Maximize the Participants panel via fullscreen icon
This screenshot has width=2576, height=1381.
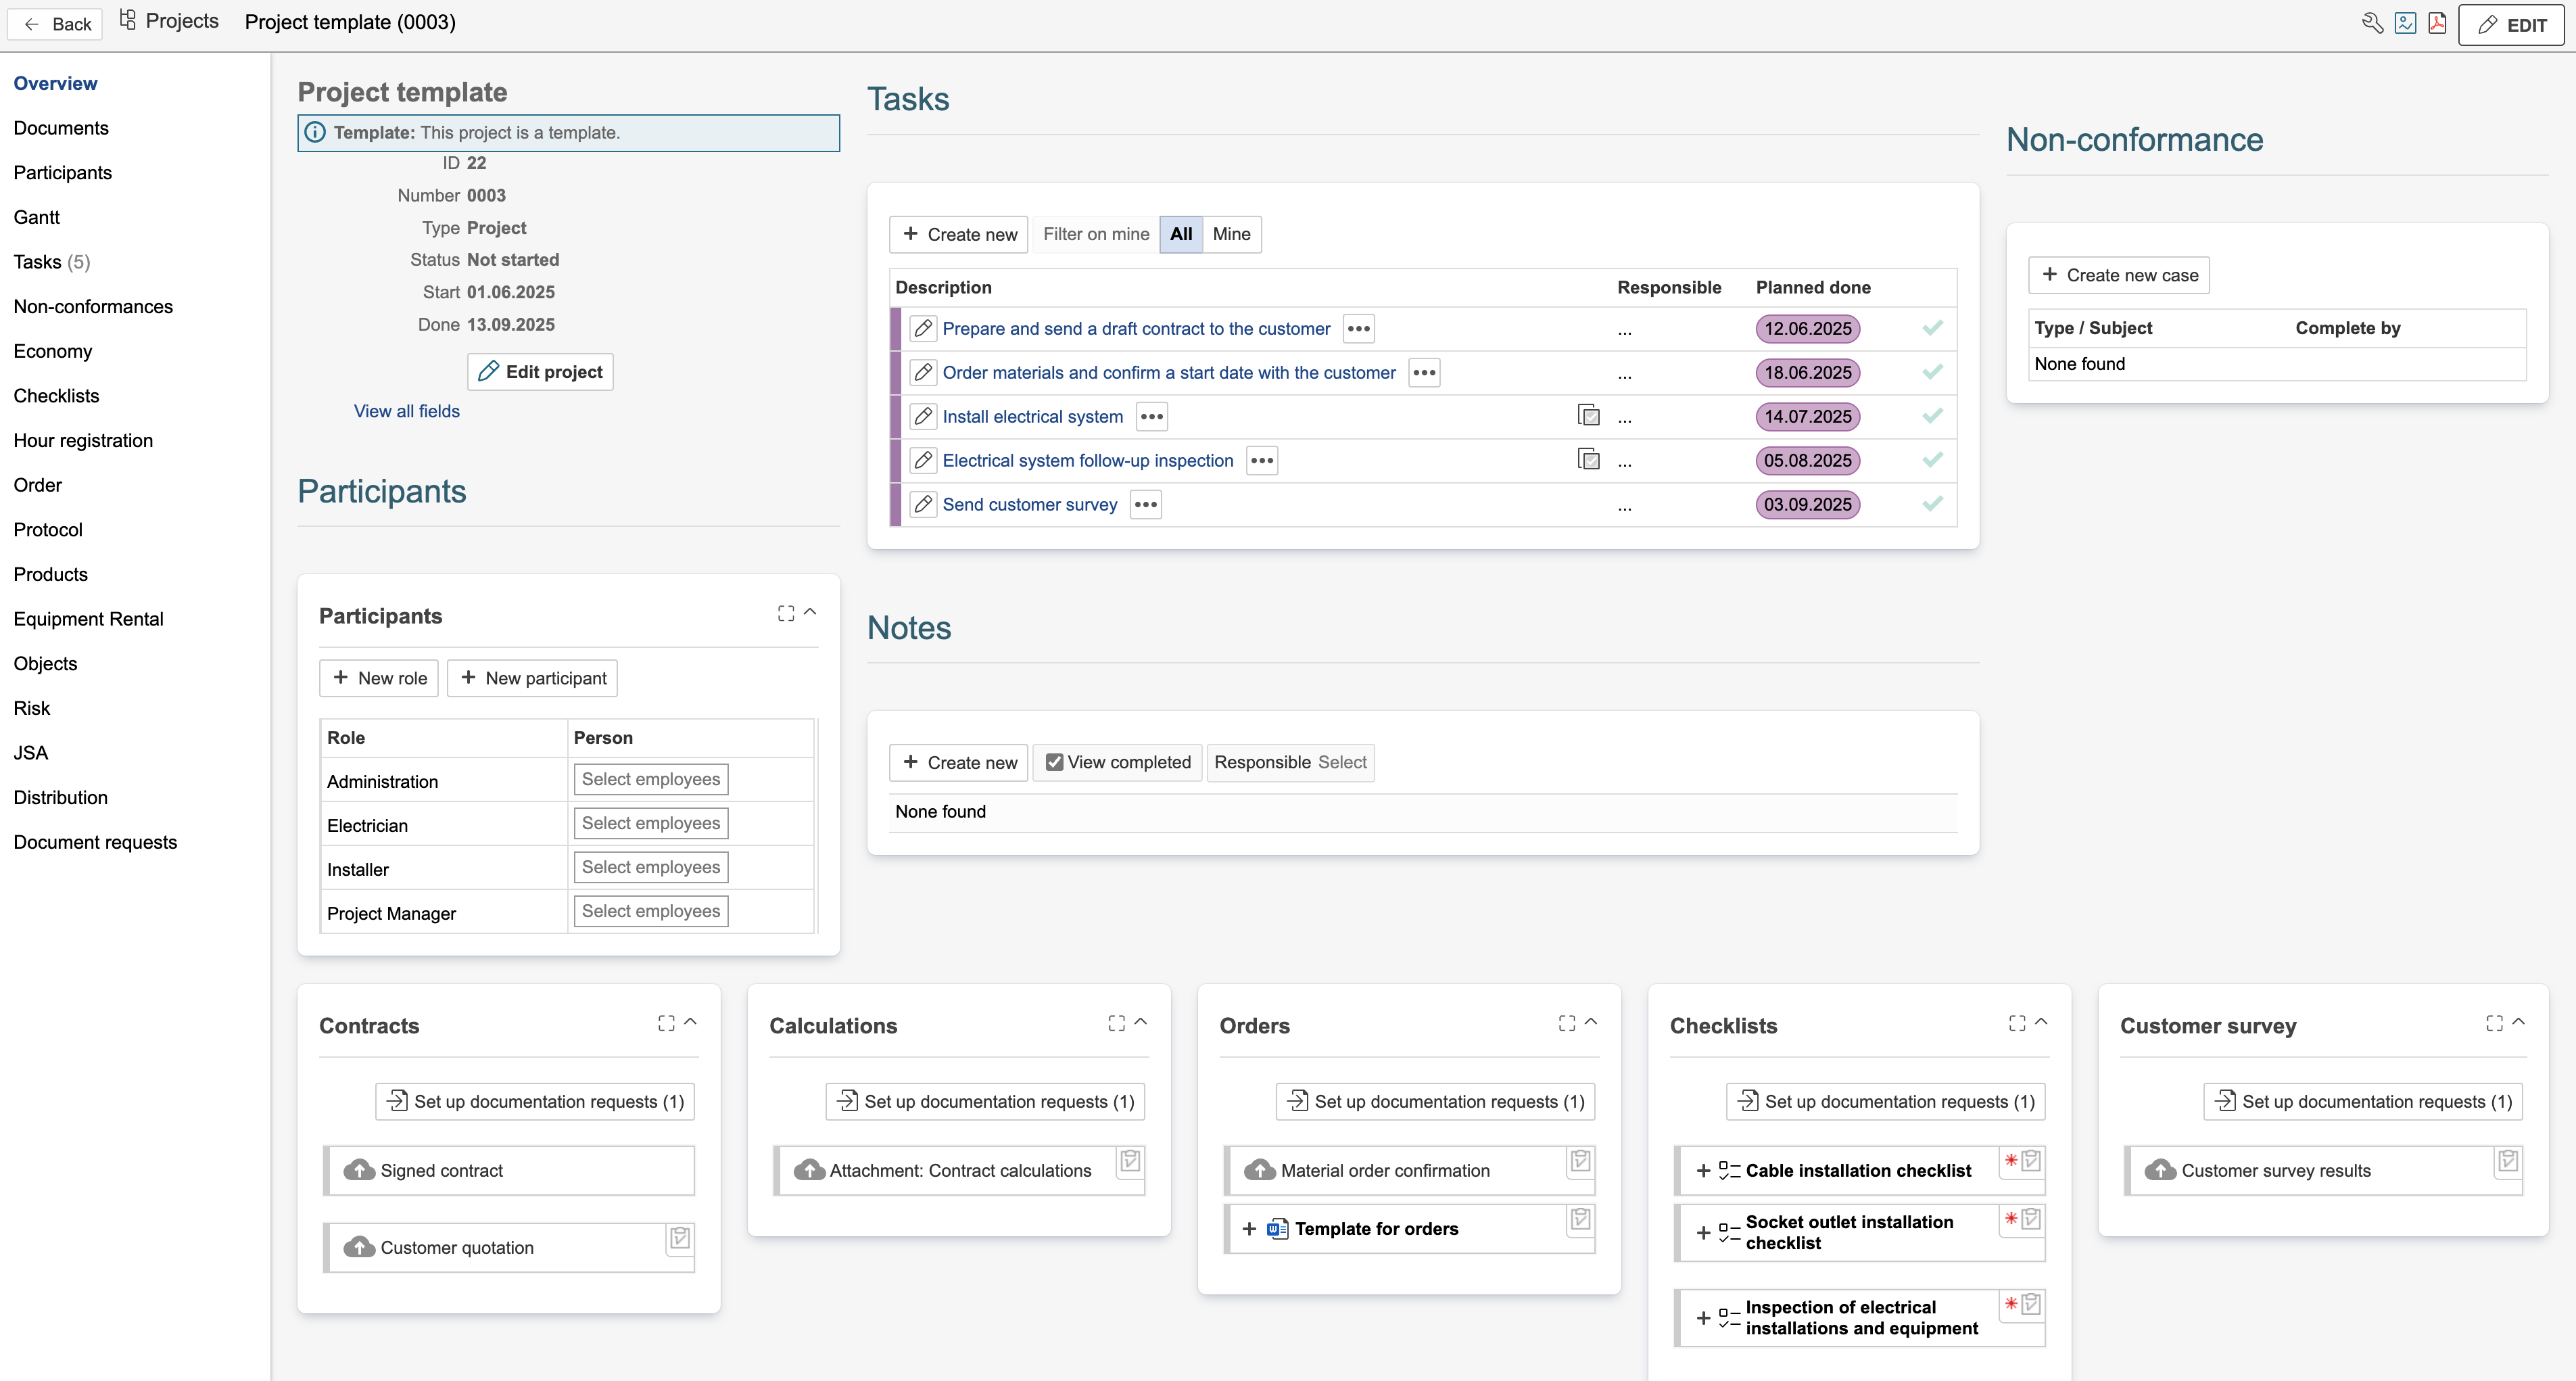click(786, 613)
